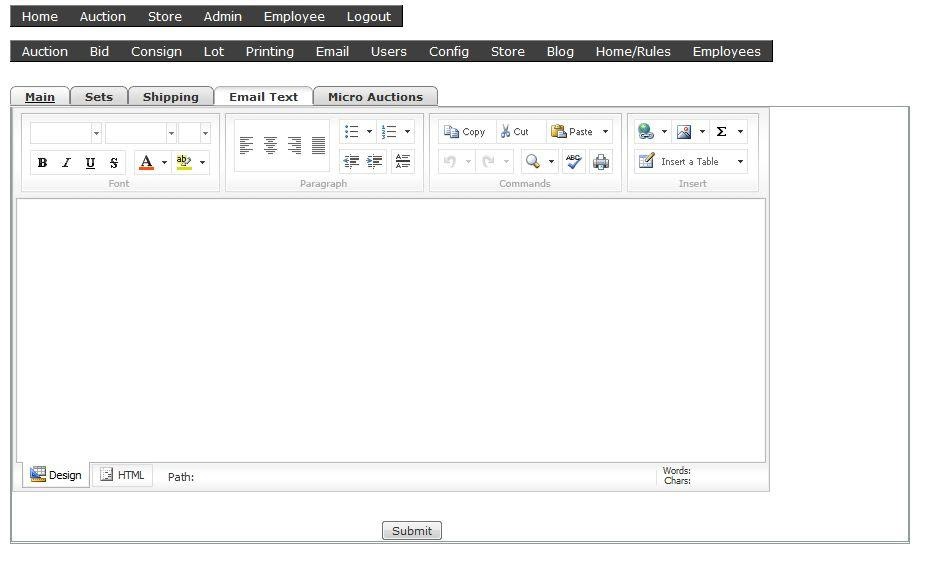Insert a hyperlink with the globe icon
Viewport: 928px width, 568px height.
click(x=646, y=131)
